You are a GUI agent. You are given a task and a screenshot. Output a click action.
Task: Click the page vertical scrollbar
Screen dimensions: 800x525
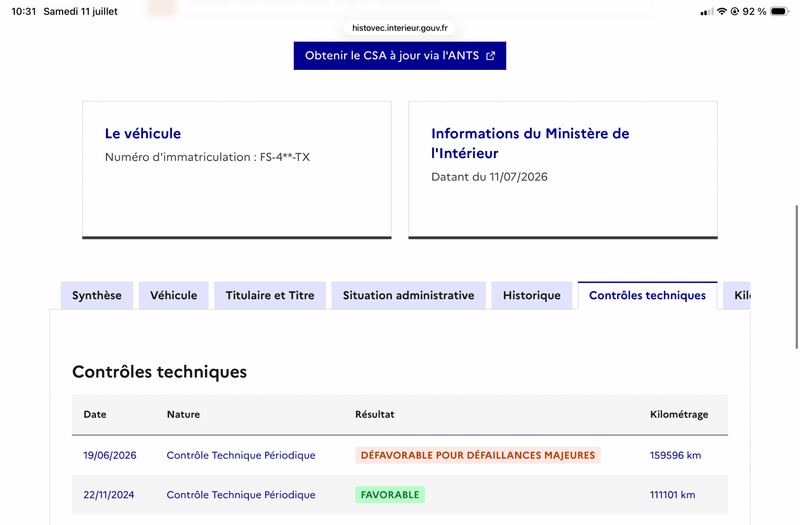click(796, 277)
